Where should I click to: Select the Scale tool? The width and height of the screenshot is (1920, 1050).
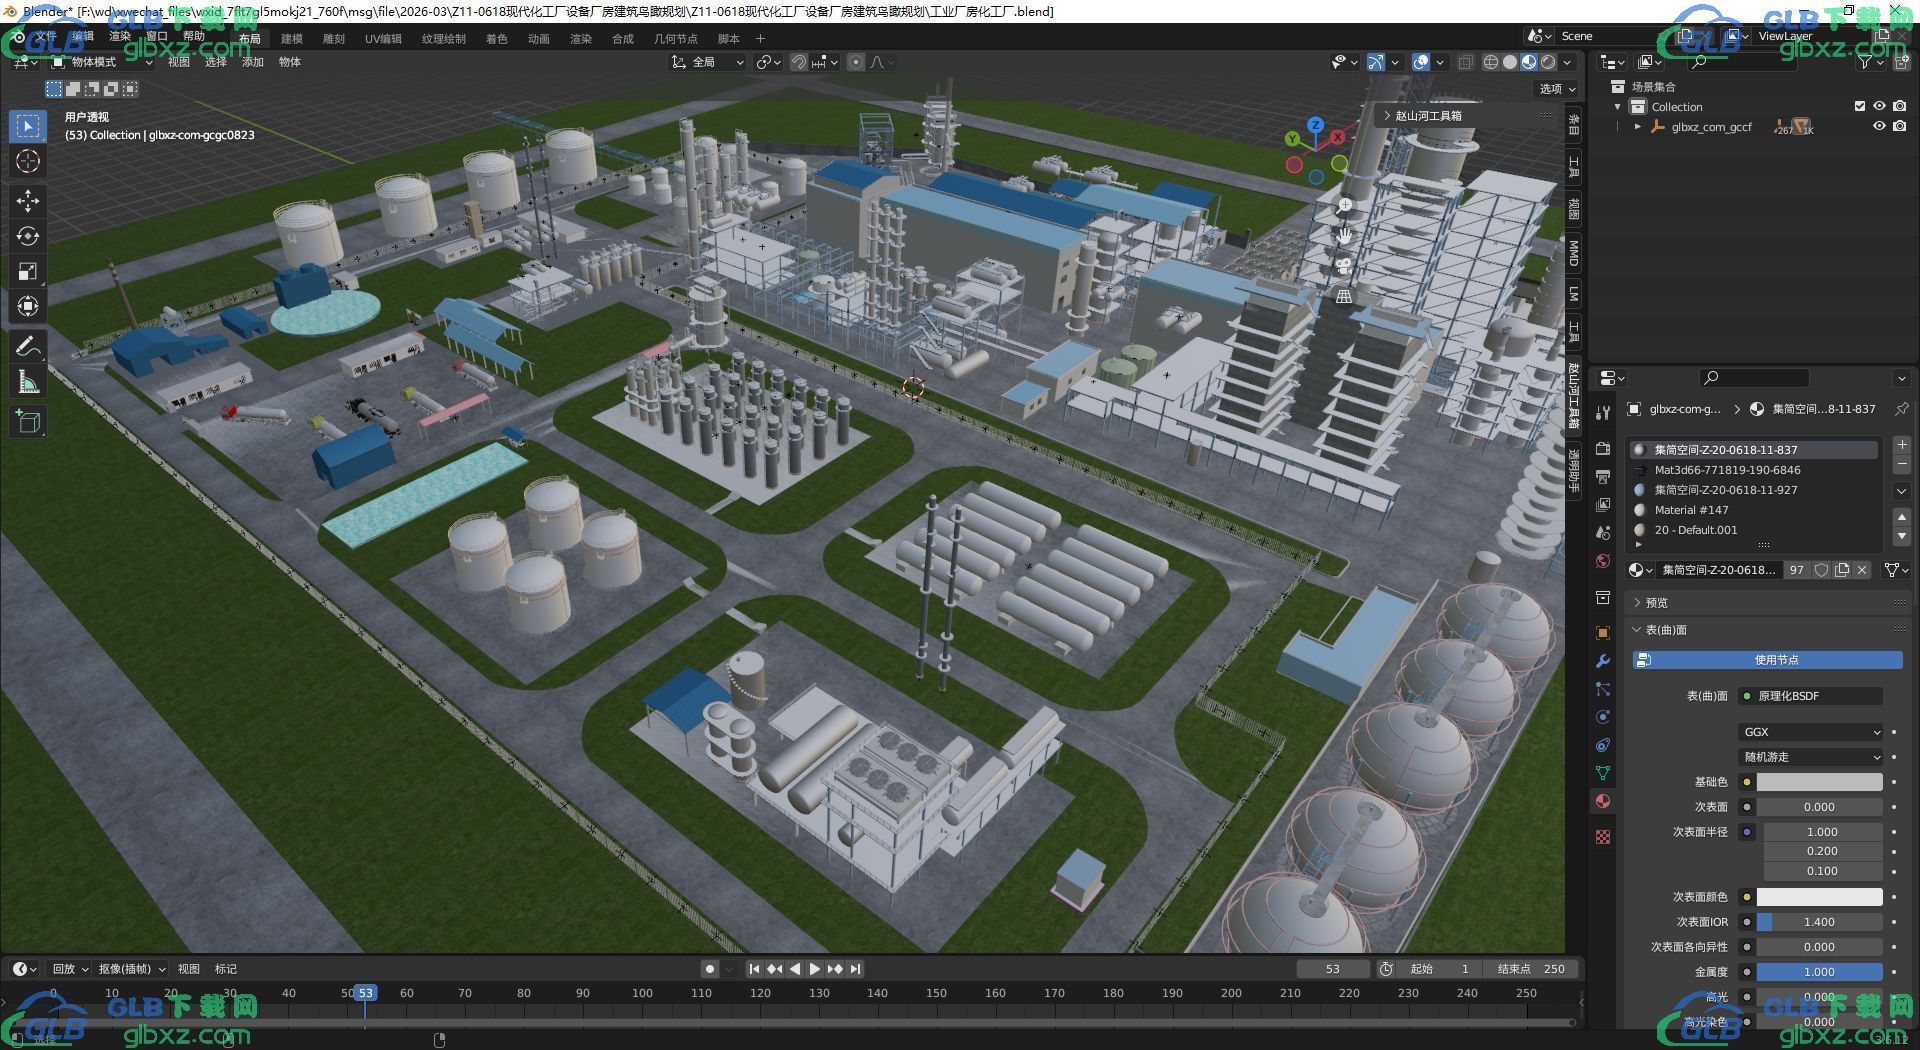coord(28,271)
